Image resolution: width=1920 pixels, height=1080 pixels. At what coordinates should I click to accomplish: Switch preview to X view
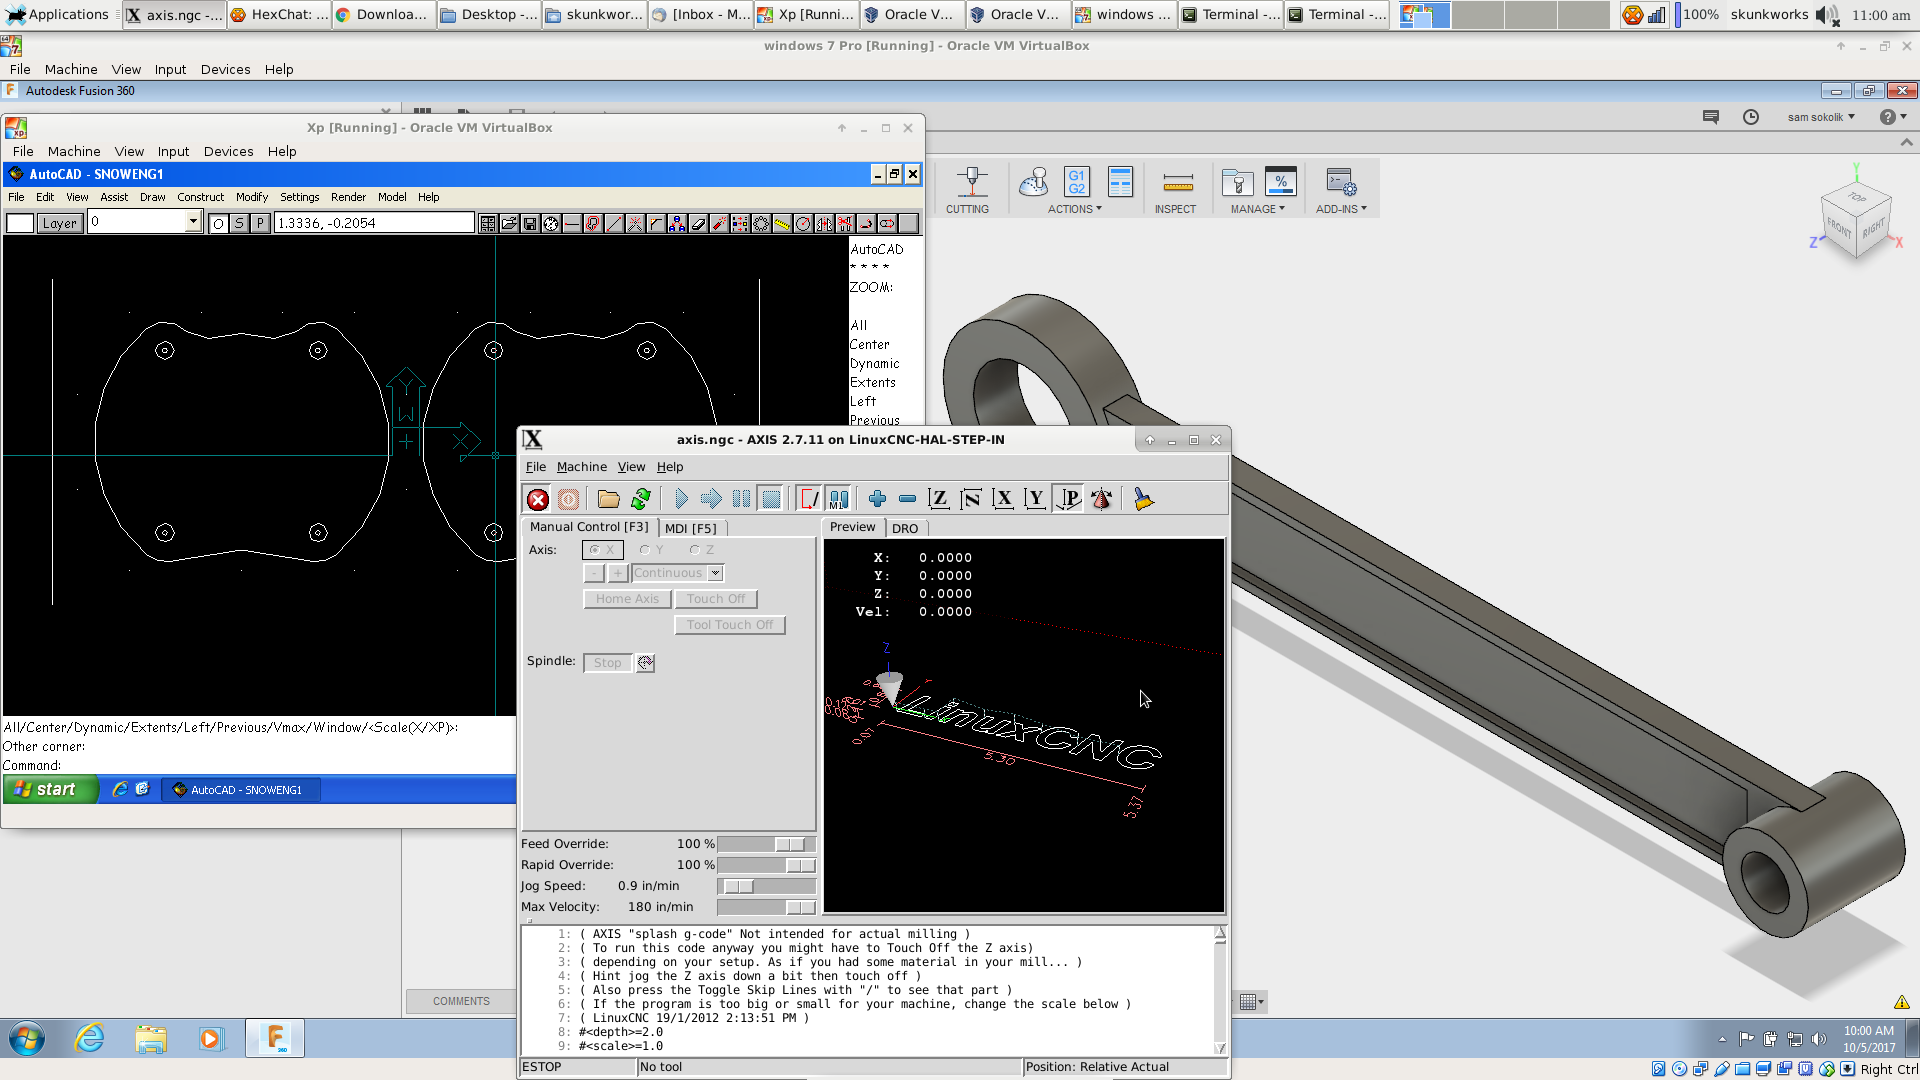pyautogui.click(x=1003, y=499)
